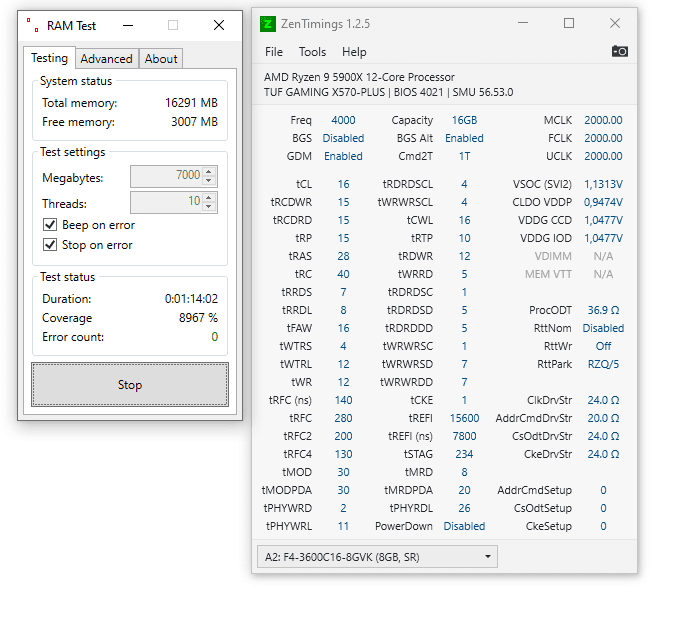Click the Duration value 0:01:14:02
This screenshot has height=631, width=686.
pyautogui.click(x=191, y=299)
